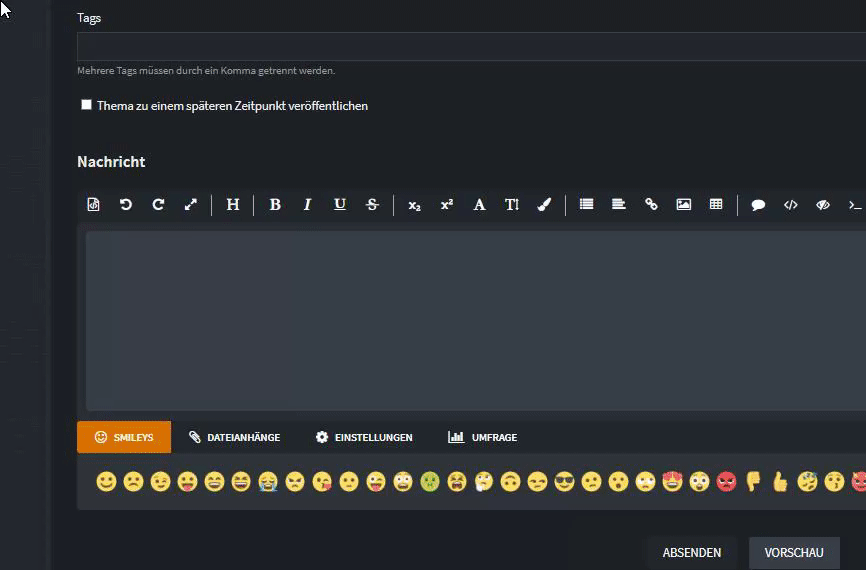Toggle the spoiler eye icon
The height and width of the screenshot is (570, 866).
click(823, 205)
